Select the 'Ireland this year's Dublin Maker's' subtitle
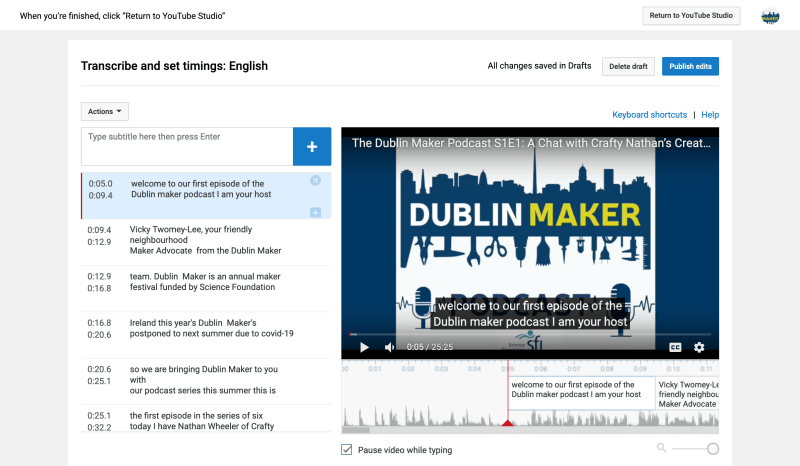 coord(206,335)
